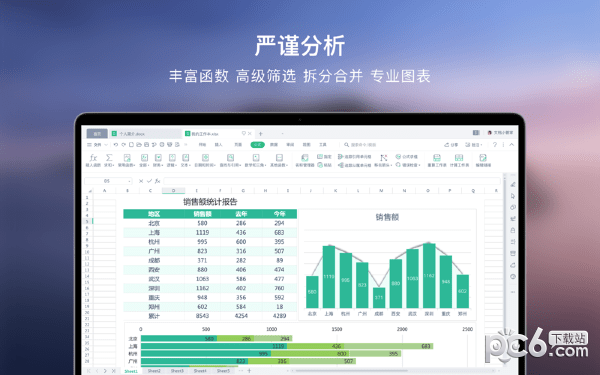The image size is (600, 375).
Task: Open the Sheet5 worksheet tab
Action: point(223,371)
